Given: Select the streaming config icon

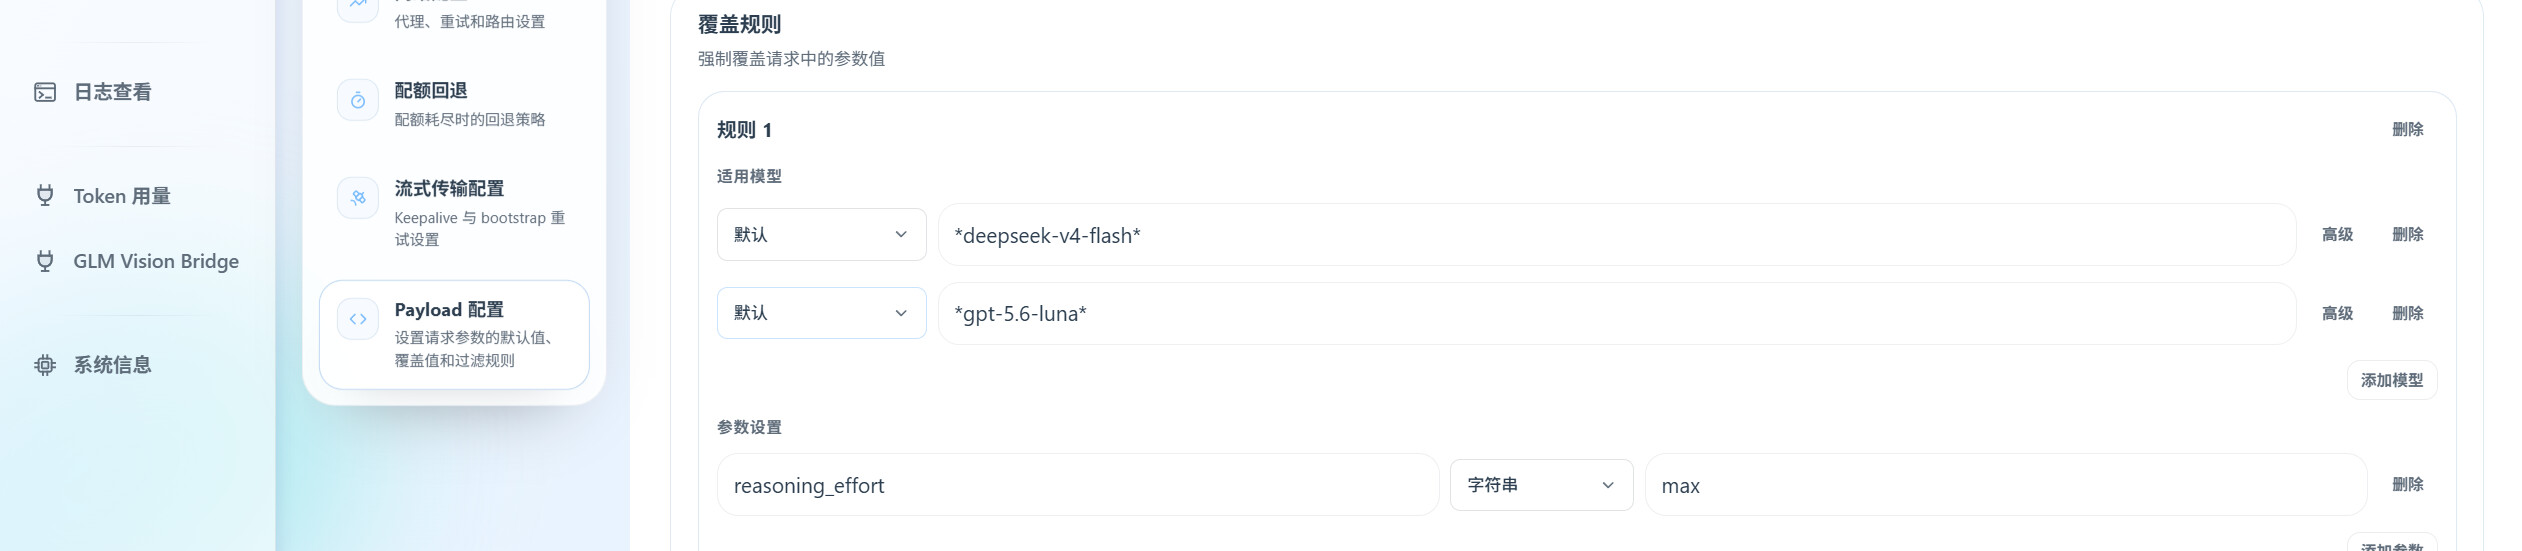Looking at the screenshot, I should point(358,198).
